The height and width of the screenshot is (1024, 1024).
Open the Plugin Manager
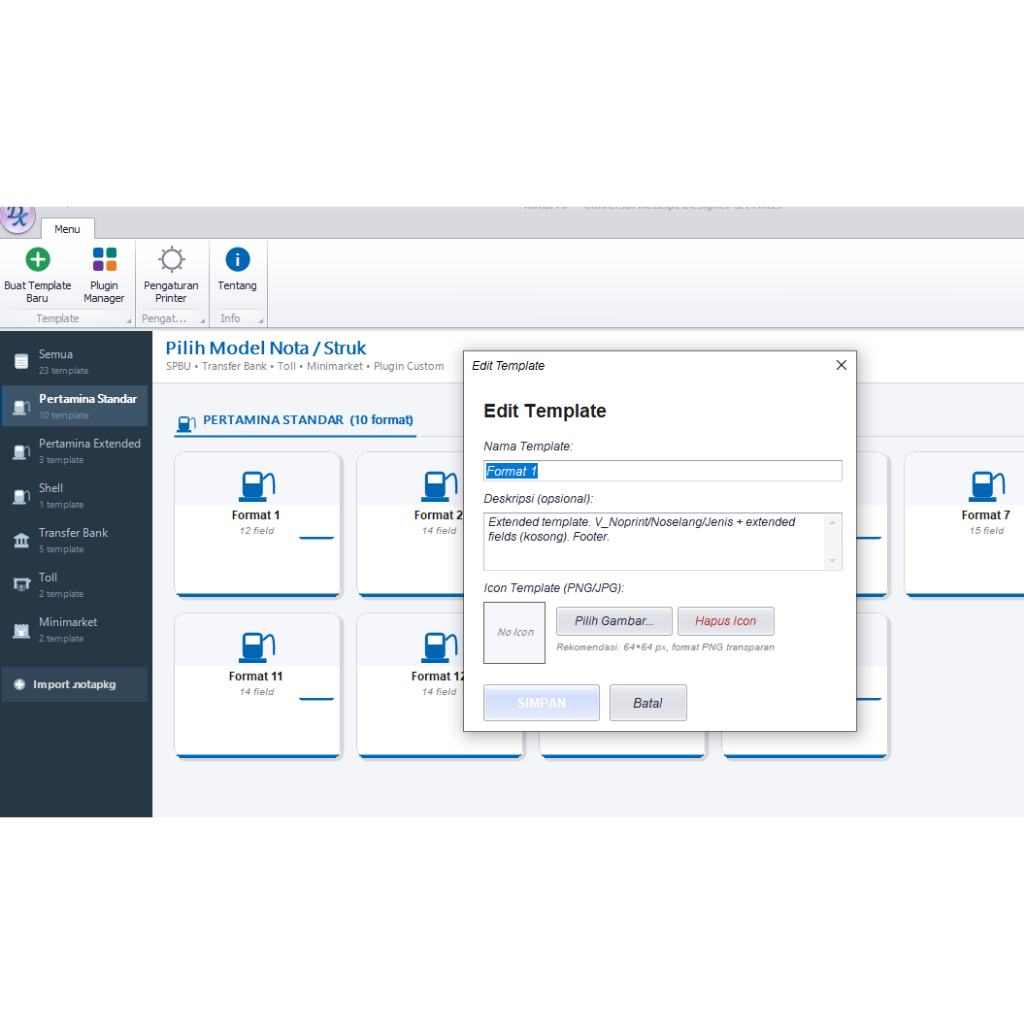104,272
